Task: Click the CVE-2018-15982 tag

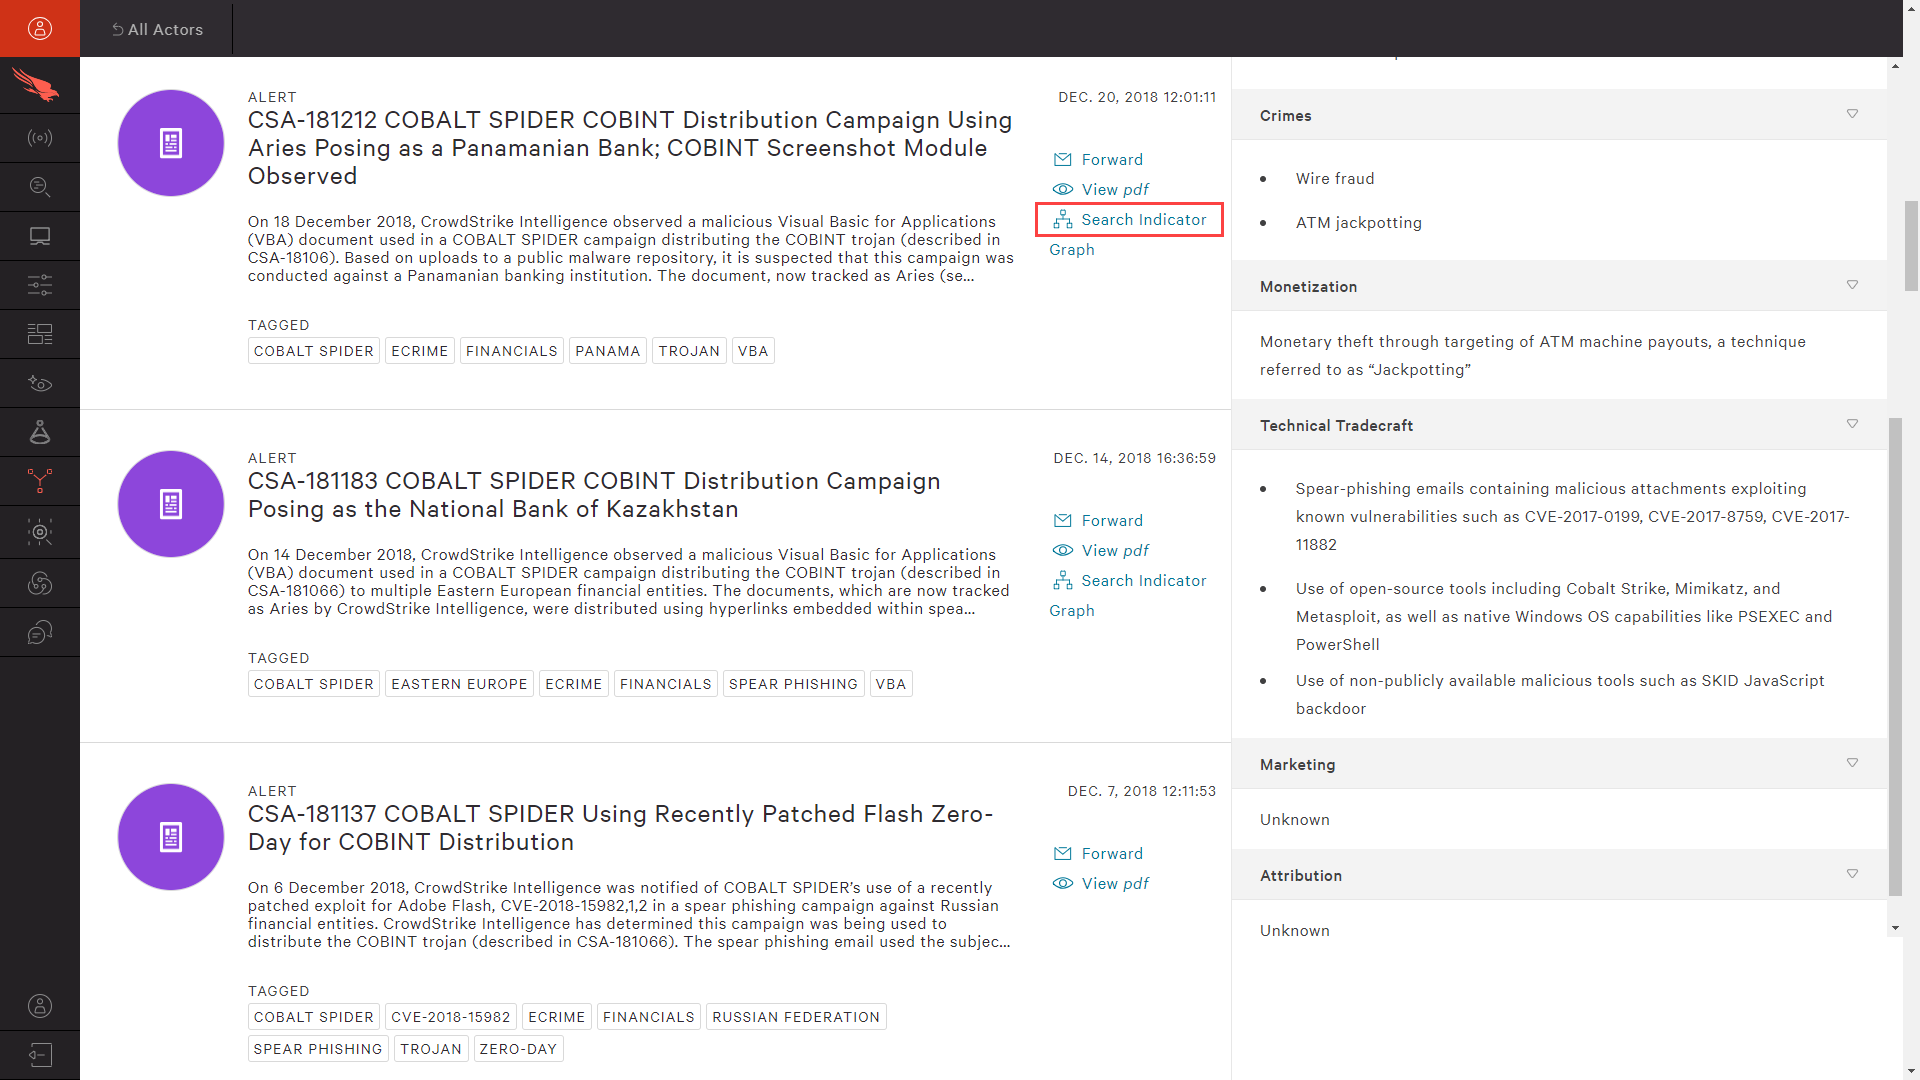Action: 451,1017
